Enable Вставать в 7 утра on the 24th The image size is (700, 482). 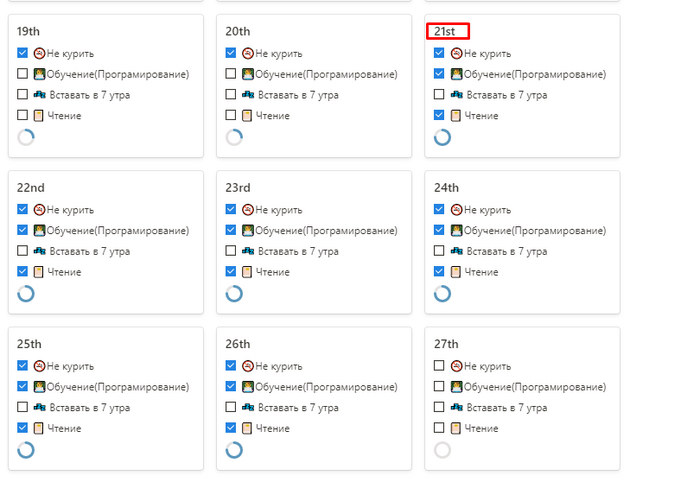tap(440, 251)
